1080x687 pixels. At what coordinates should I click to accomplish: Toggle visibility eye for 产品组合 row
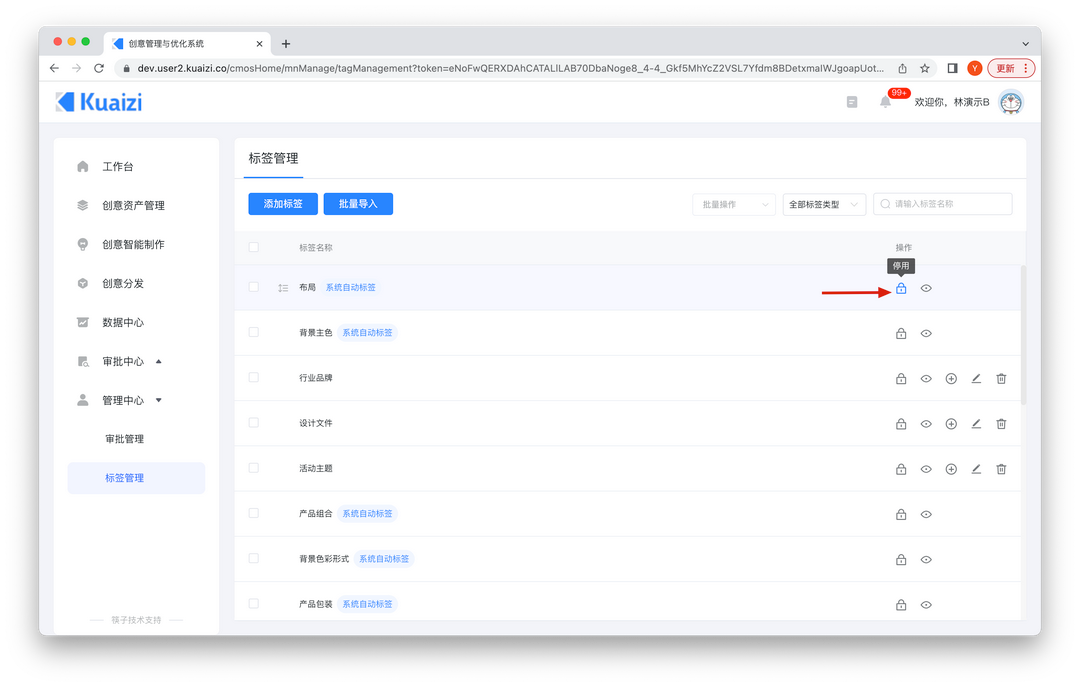[926, 514]
